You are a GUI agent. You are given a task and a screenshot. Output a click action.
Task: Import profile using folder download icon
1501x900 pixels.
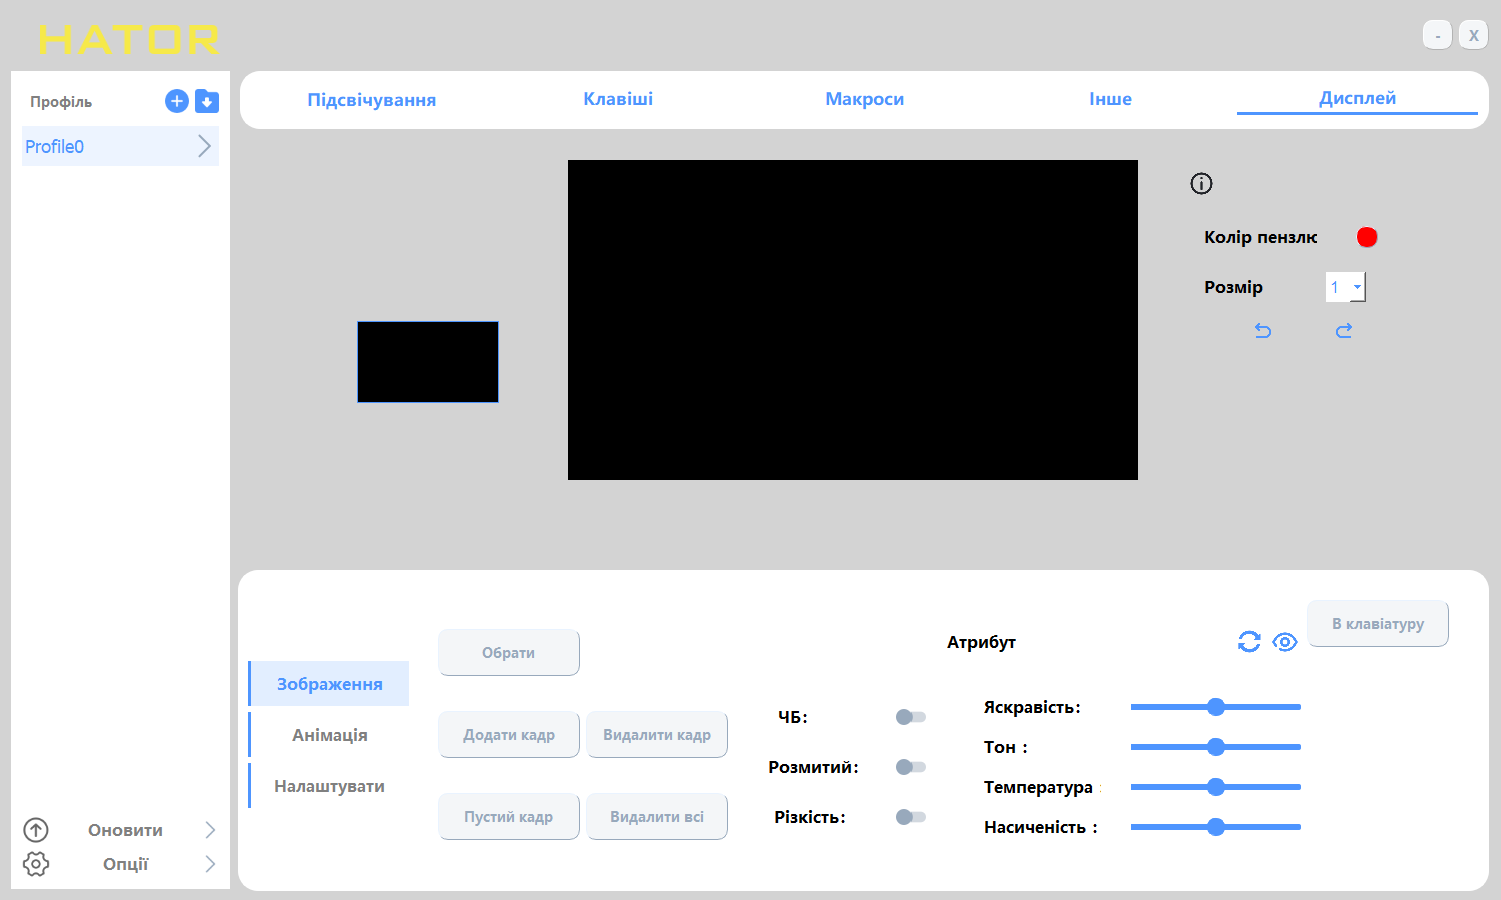pos(207,101)
